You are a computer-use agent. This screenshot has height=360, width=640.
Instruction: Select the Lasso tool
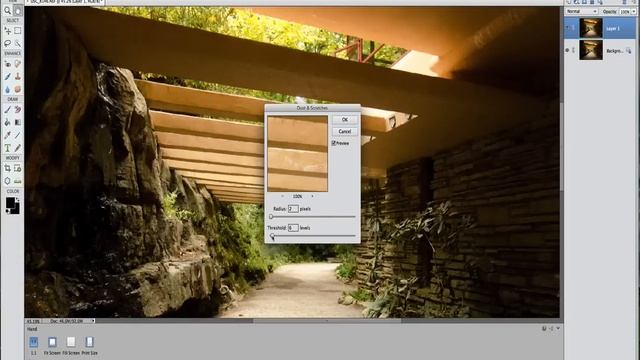click(7, 43)
